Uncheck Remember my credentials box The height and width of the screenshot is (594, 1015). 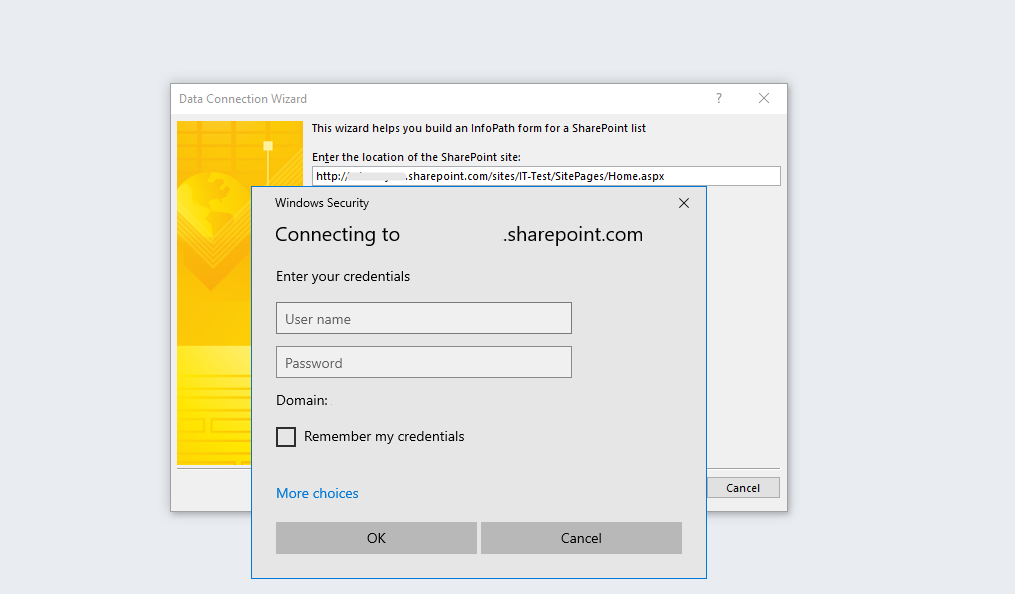click(x=286, y=437)
